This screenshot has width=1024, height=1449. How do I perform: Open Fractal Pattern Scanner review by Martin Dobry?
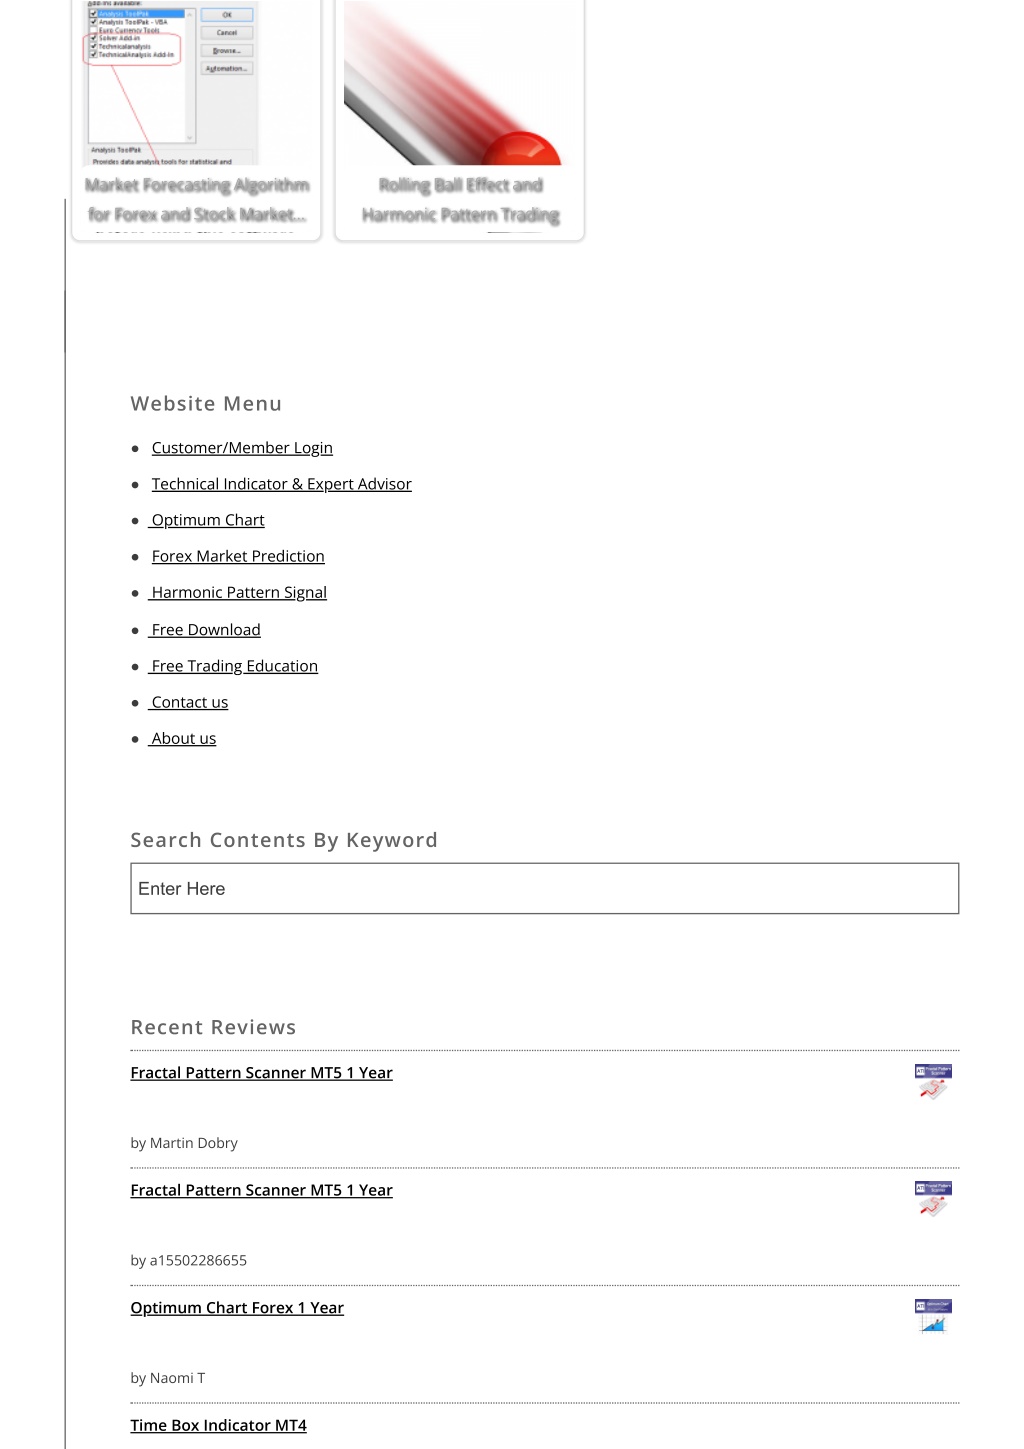click(x=262, y=1073)
